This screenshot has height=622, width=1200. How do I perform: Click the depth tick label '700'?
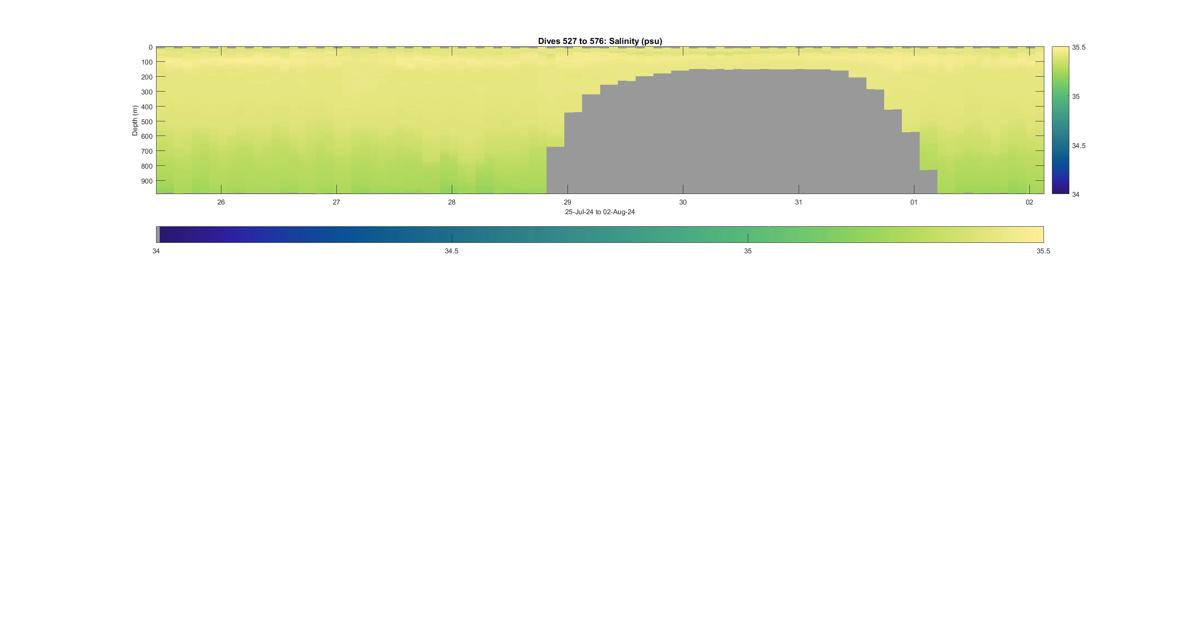pyautogui.click(x=146, y=151)
